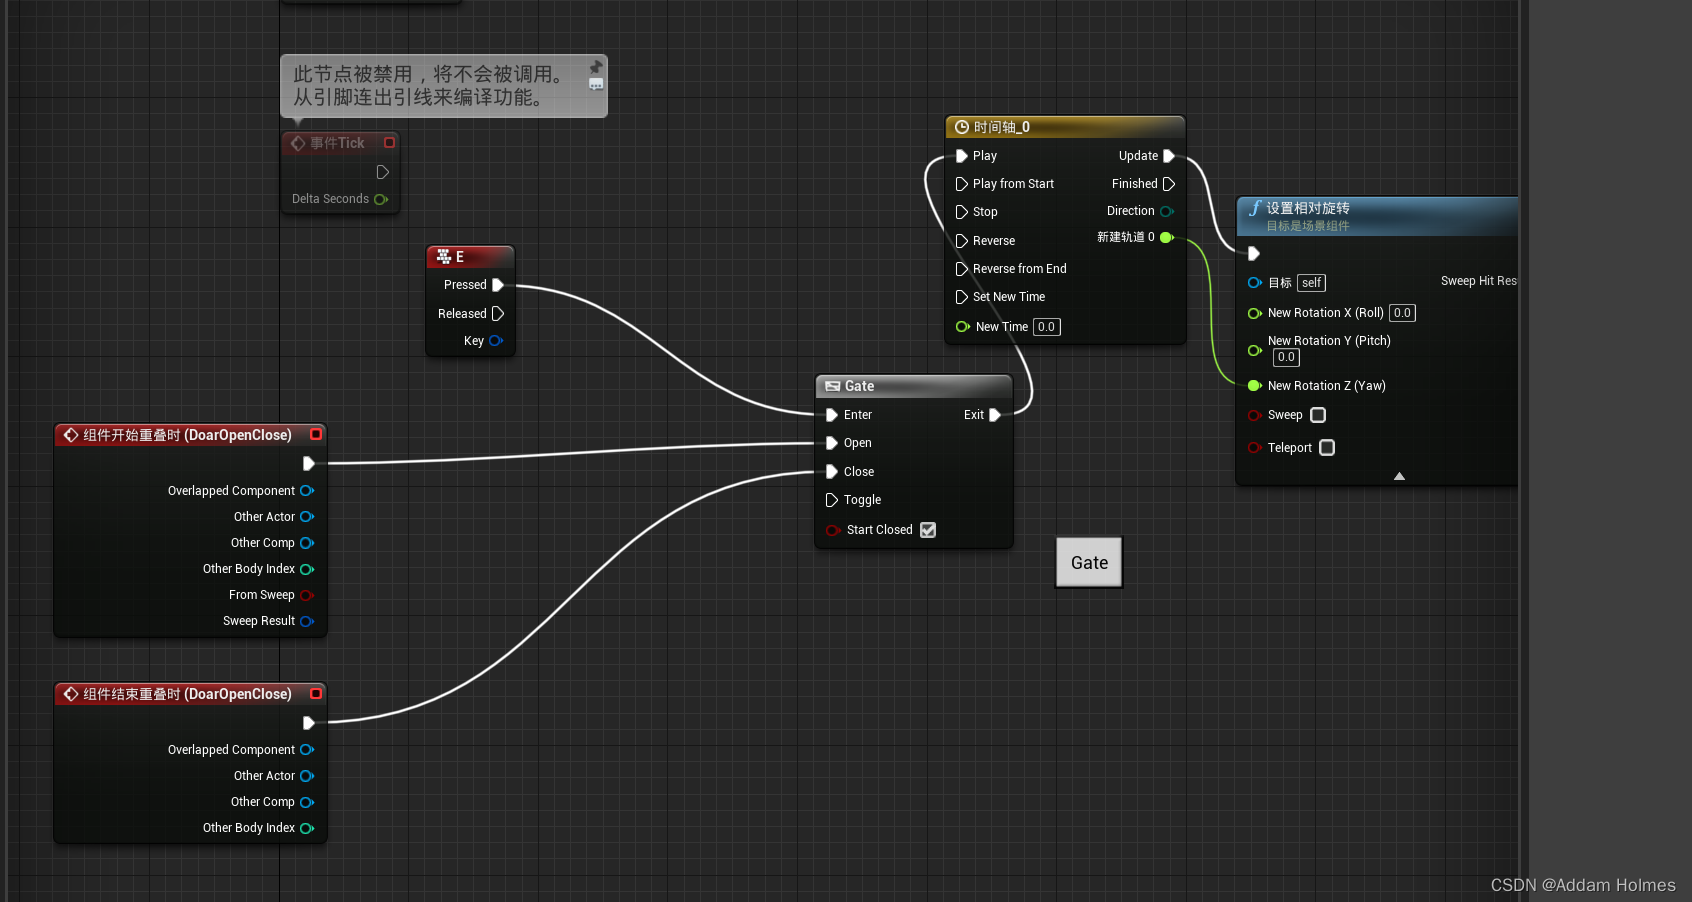Click Overlapped Component pin on begin overlap node
The image size is (1692, 902).
point(307,491)
